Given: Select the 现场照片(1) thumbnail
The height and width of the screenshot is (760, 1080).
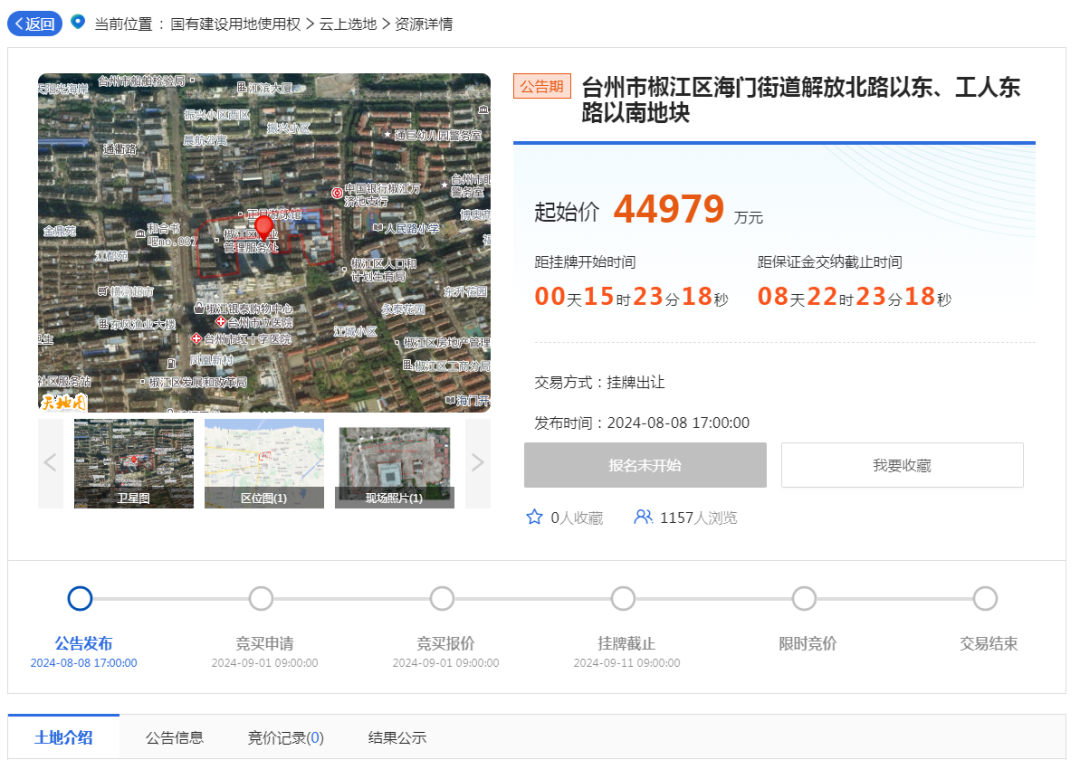Looking at the screenshot, I should tap(395, 464).
